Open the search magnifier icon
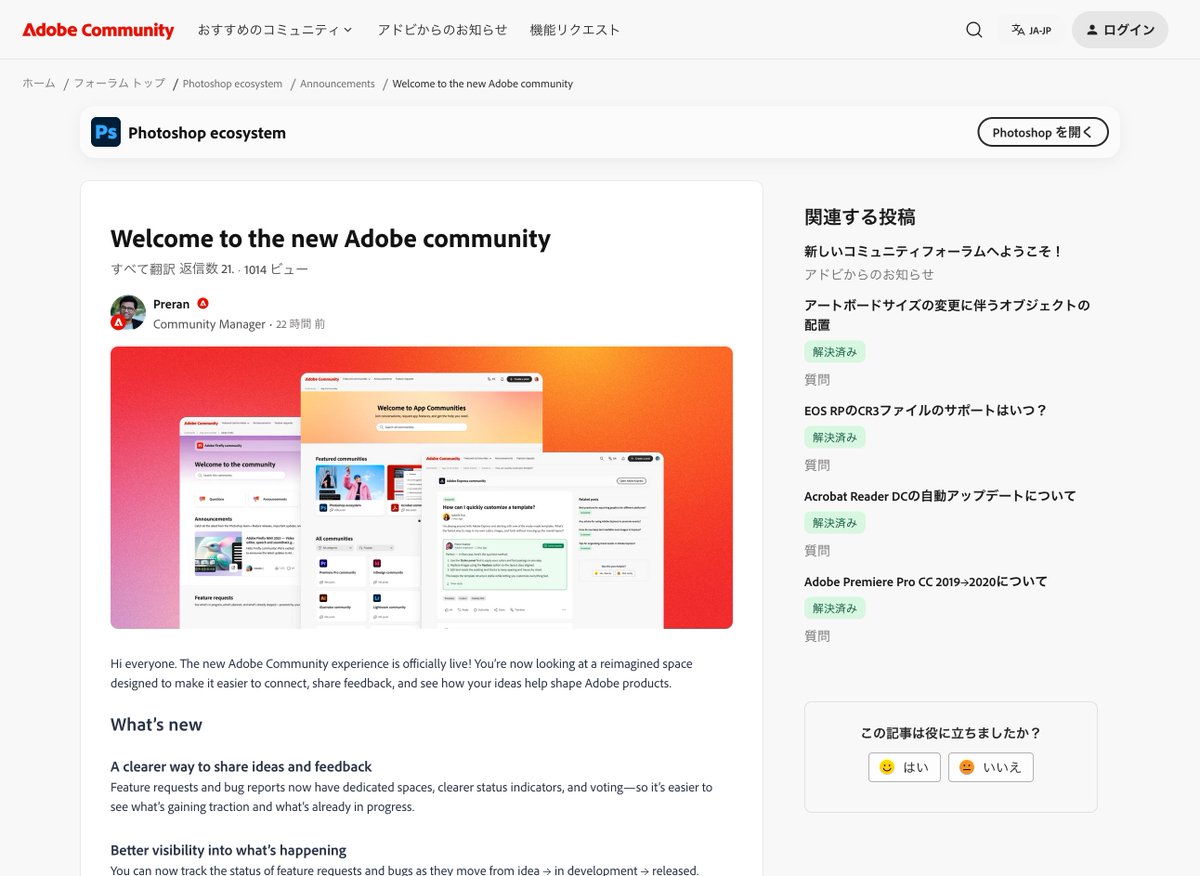Image resolution: width=1200 pixels, height=876 pixels. [x=974, y=30]
